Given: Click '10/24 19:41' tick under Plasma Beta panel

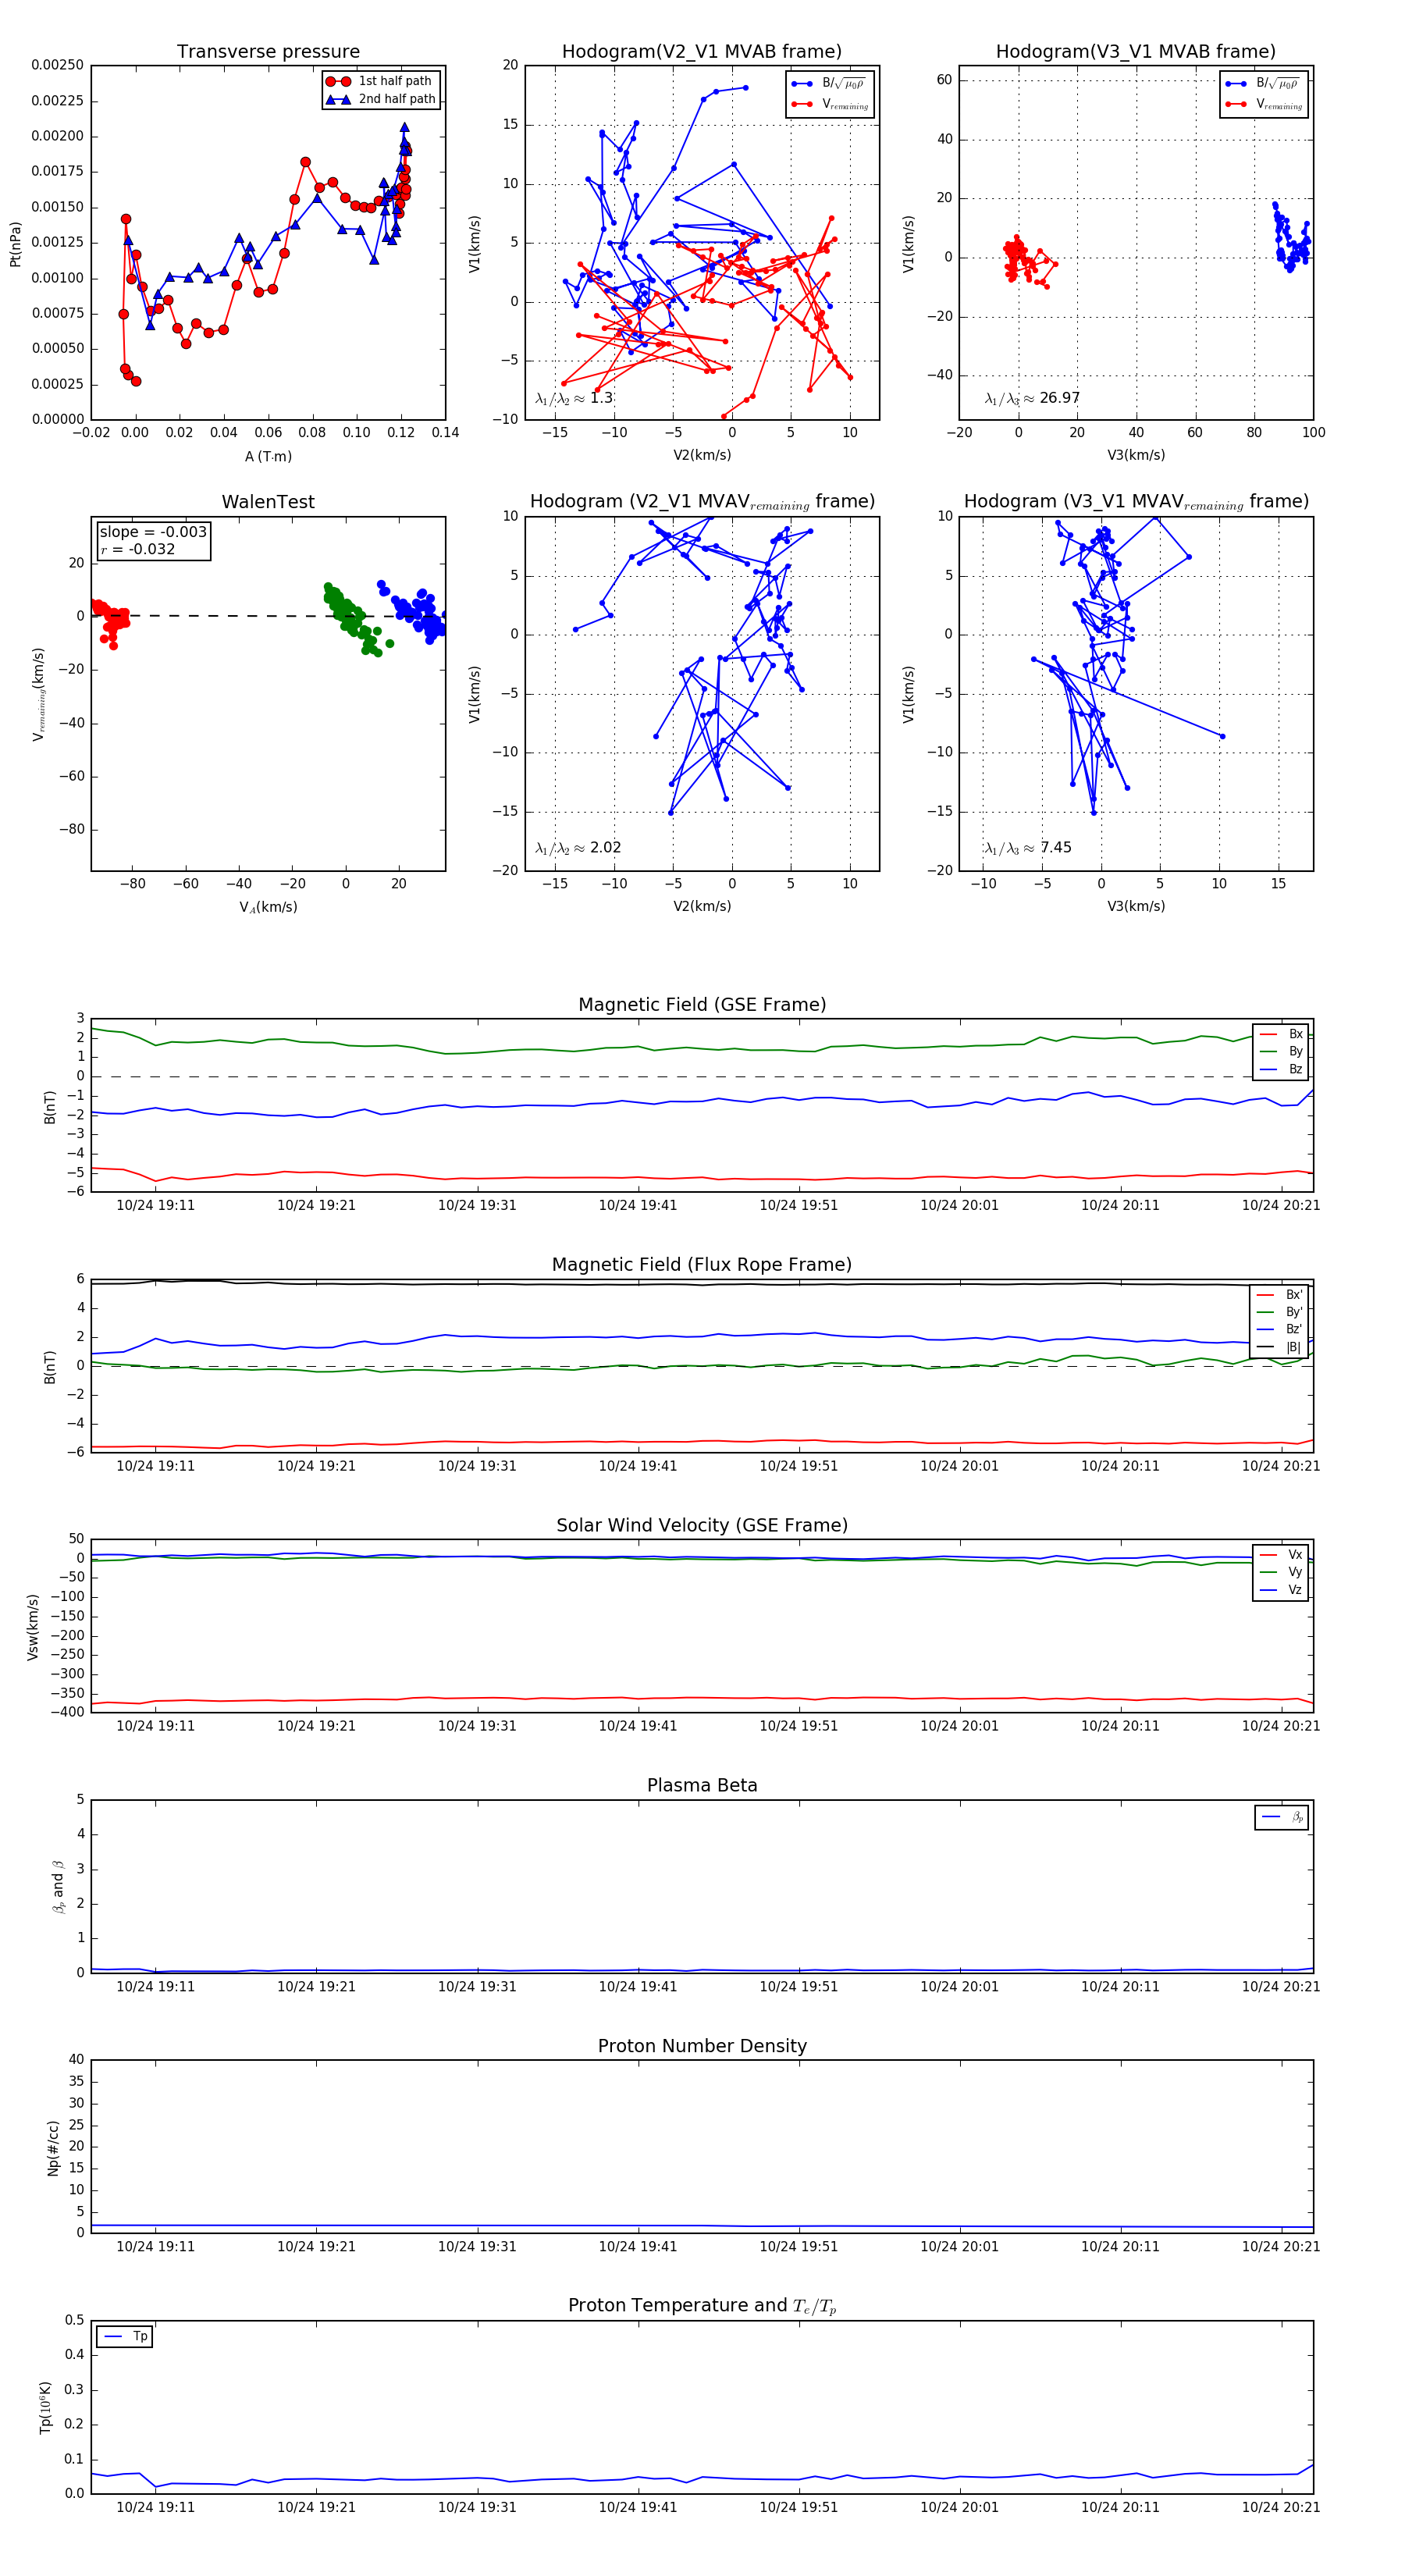Looking at the screenshot, I should click(638, 1986).
